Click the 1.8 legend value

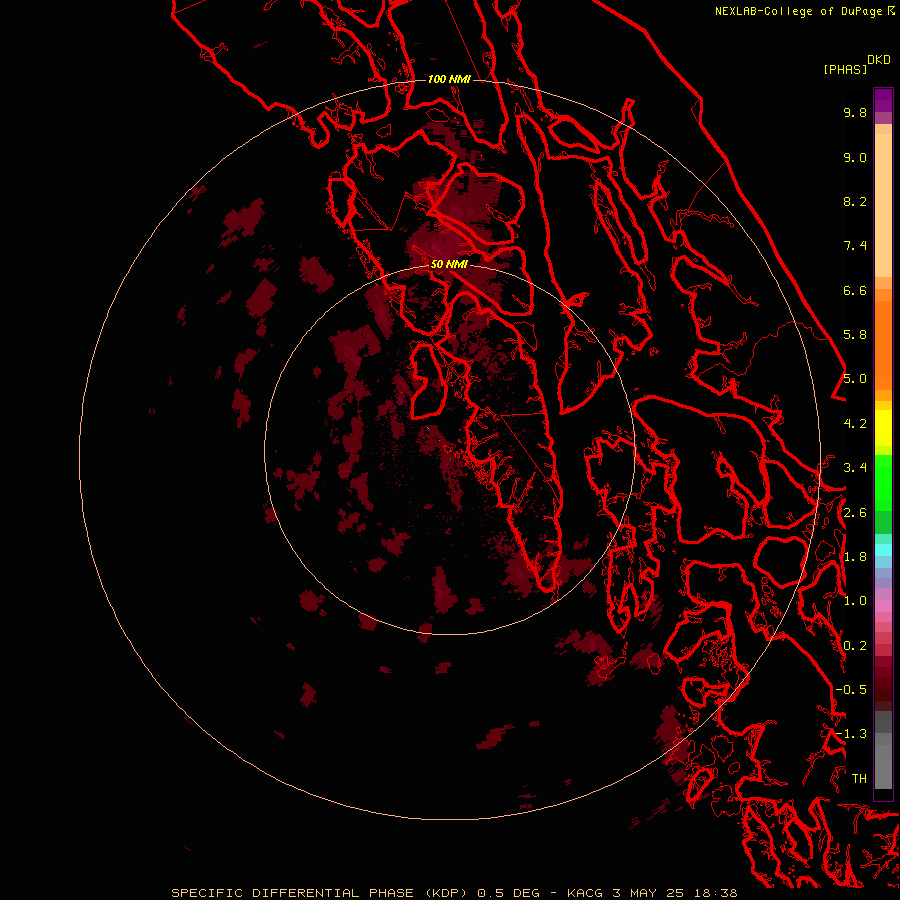855,557
